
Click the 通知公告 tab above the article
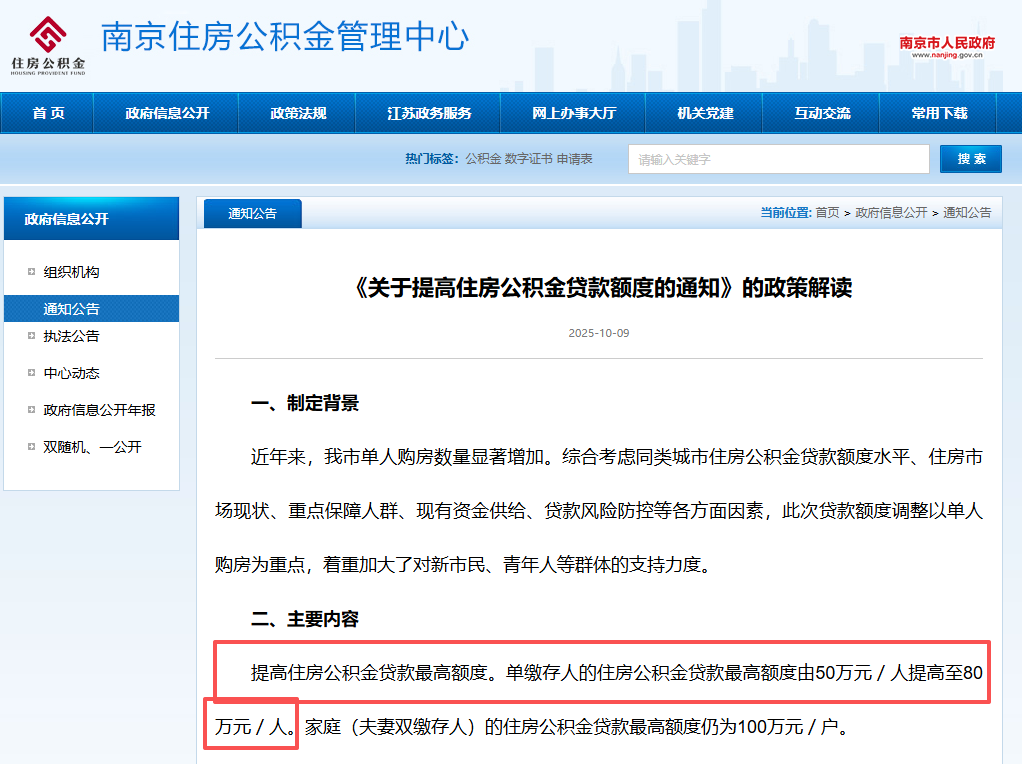coord(252,213)
